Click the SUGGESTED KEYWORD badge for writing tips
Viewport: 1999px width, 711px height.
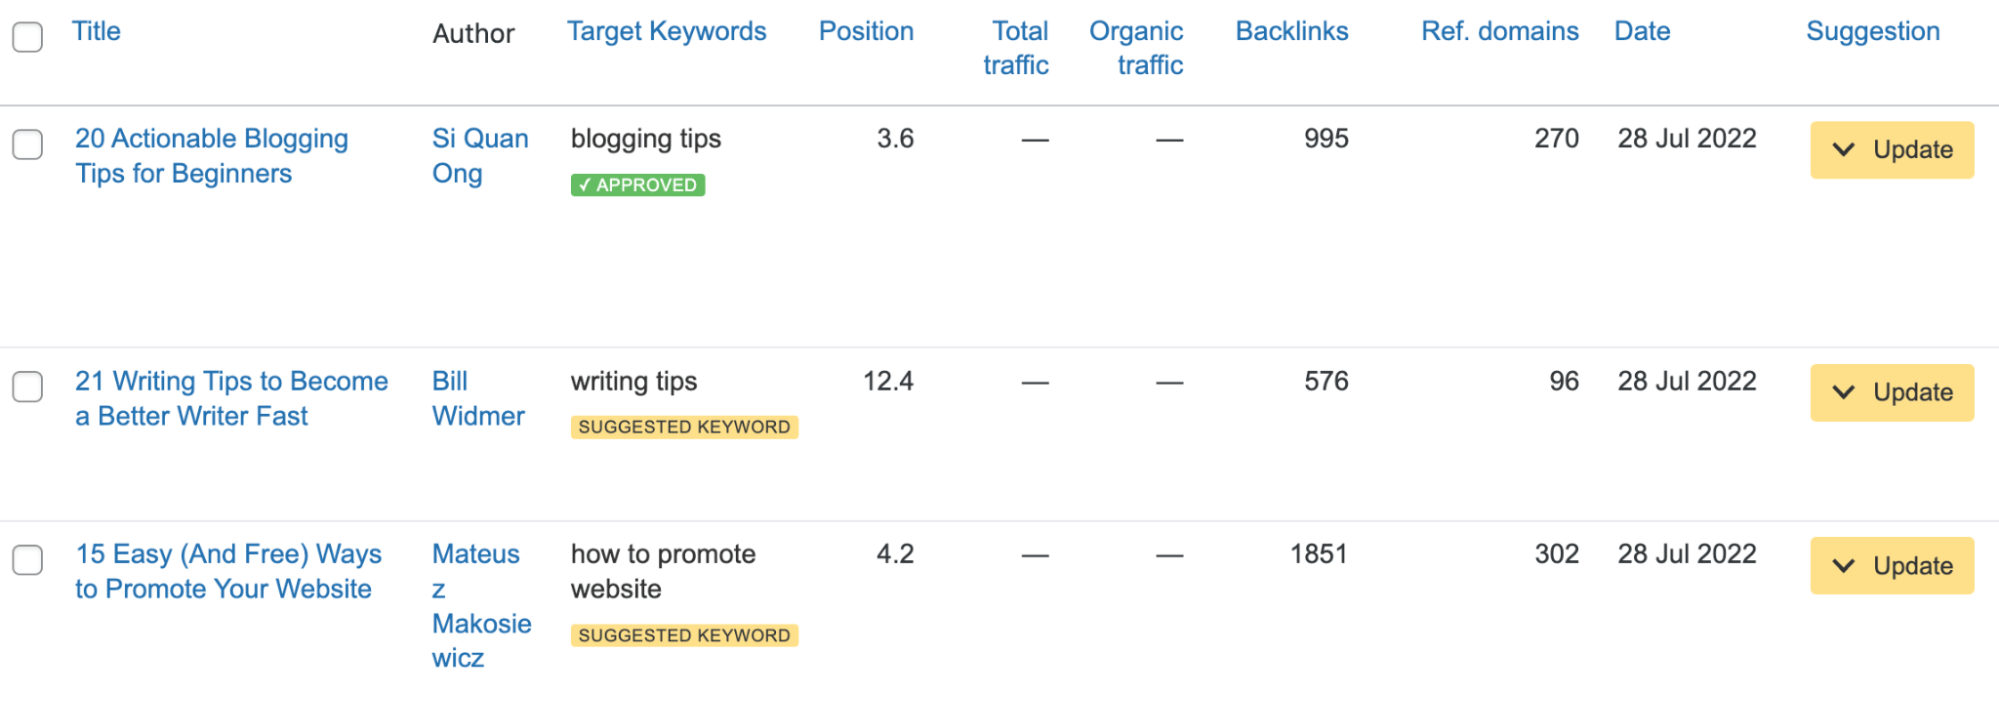coord(684,427)
